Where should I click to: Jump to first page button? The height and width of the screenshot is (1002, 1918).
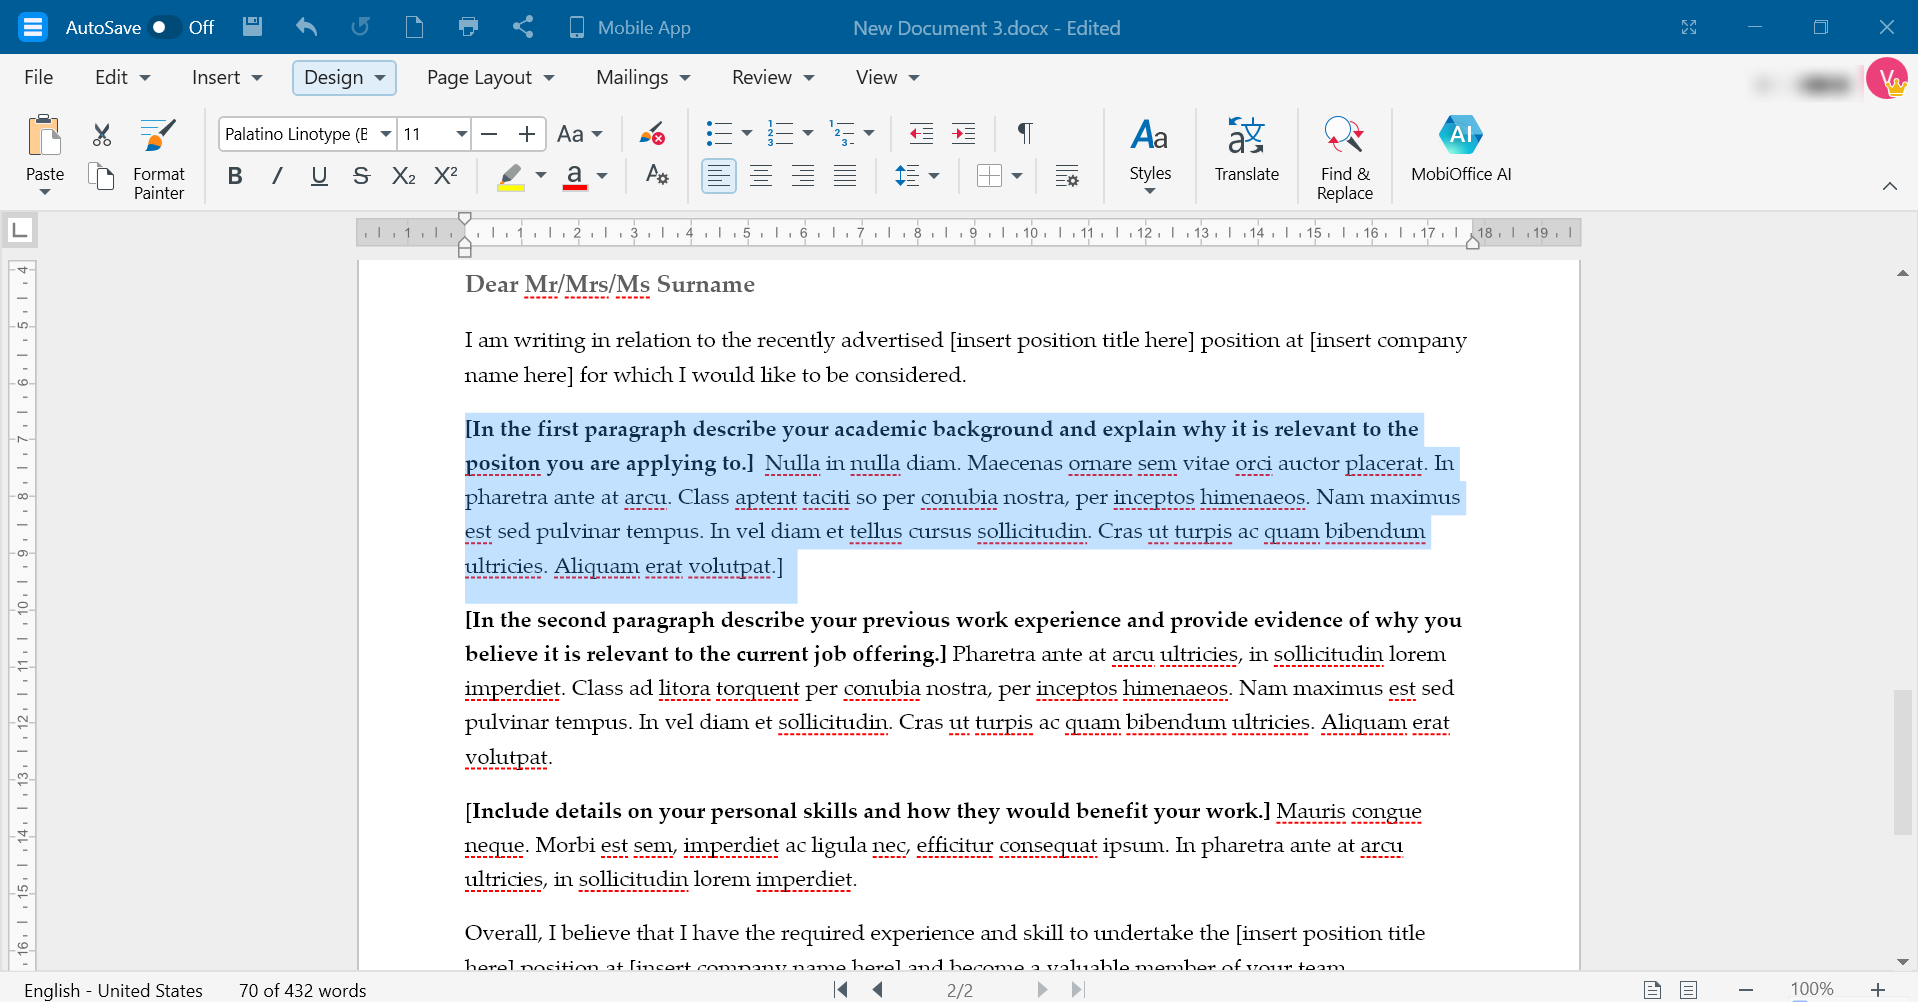click(x=841, y=990)
